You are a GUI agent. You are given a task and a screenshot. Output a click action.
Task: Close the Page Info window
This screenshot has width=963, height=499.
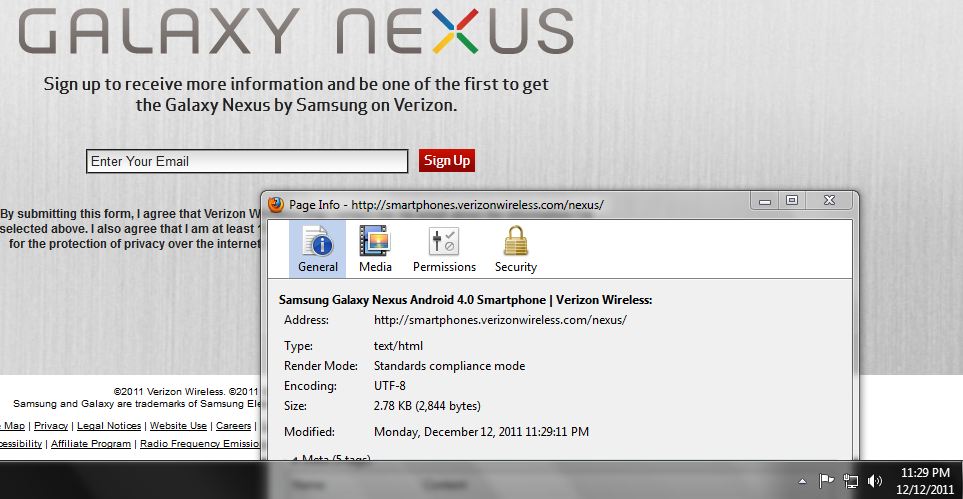pyautogui.click(x=829, y=200)
